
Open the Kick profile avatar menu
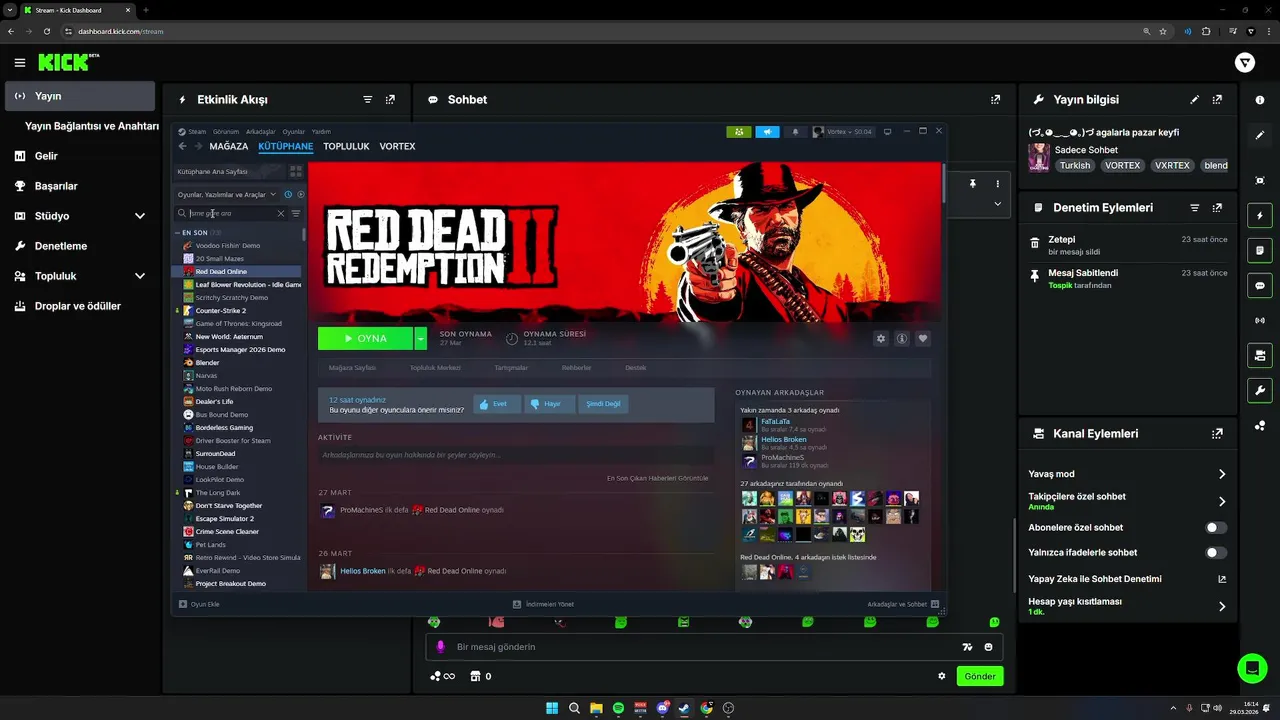coord(1245,63)
